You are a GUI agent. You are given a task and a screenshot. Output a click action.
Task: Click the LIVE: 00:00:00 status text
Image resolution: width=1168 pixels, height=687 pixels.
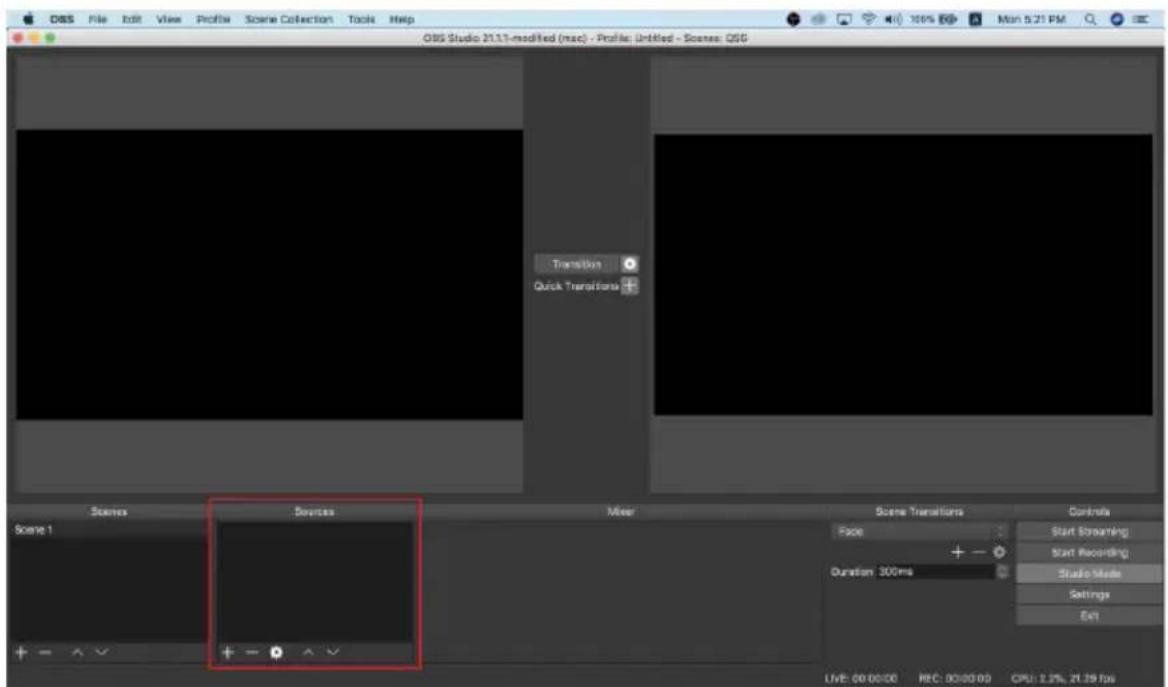pos(861,678)
